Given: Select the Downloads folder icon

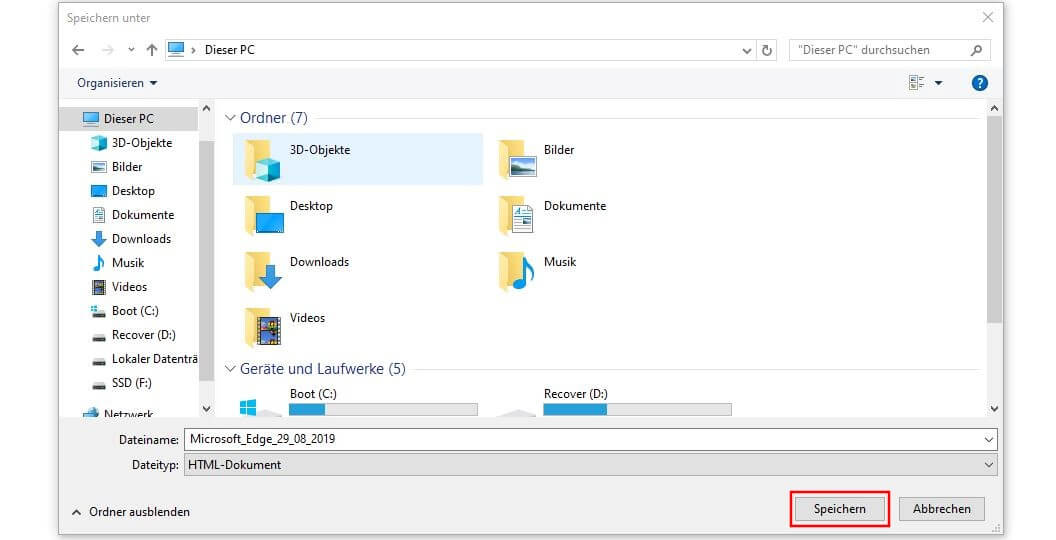Looking at the screenshot, I should 263,271.
